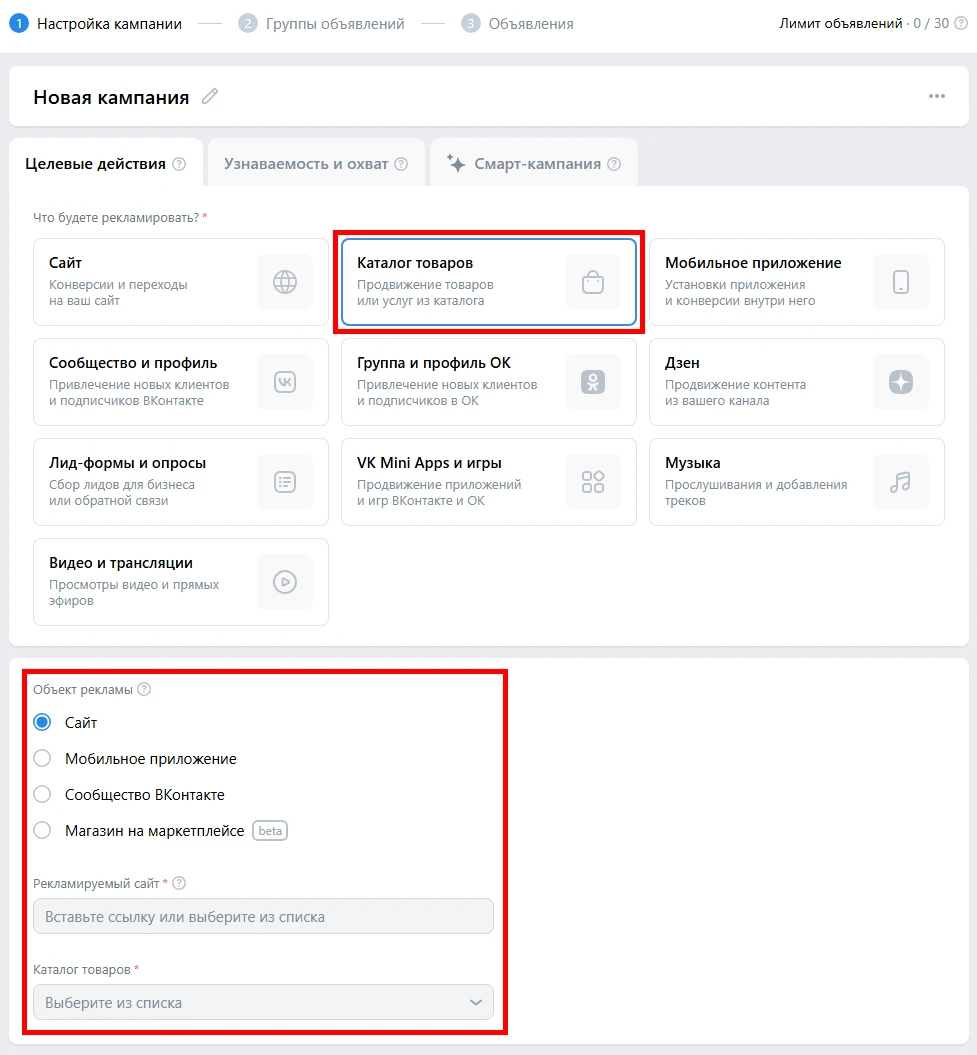The height and width of the screenshot is (1055, 977).
Task: Click the Дзен star icon
Action: pyautogui.click(x=901, y=382)
